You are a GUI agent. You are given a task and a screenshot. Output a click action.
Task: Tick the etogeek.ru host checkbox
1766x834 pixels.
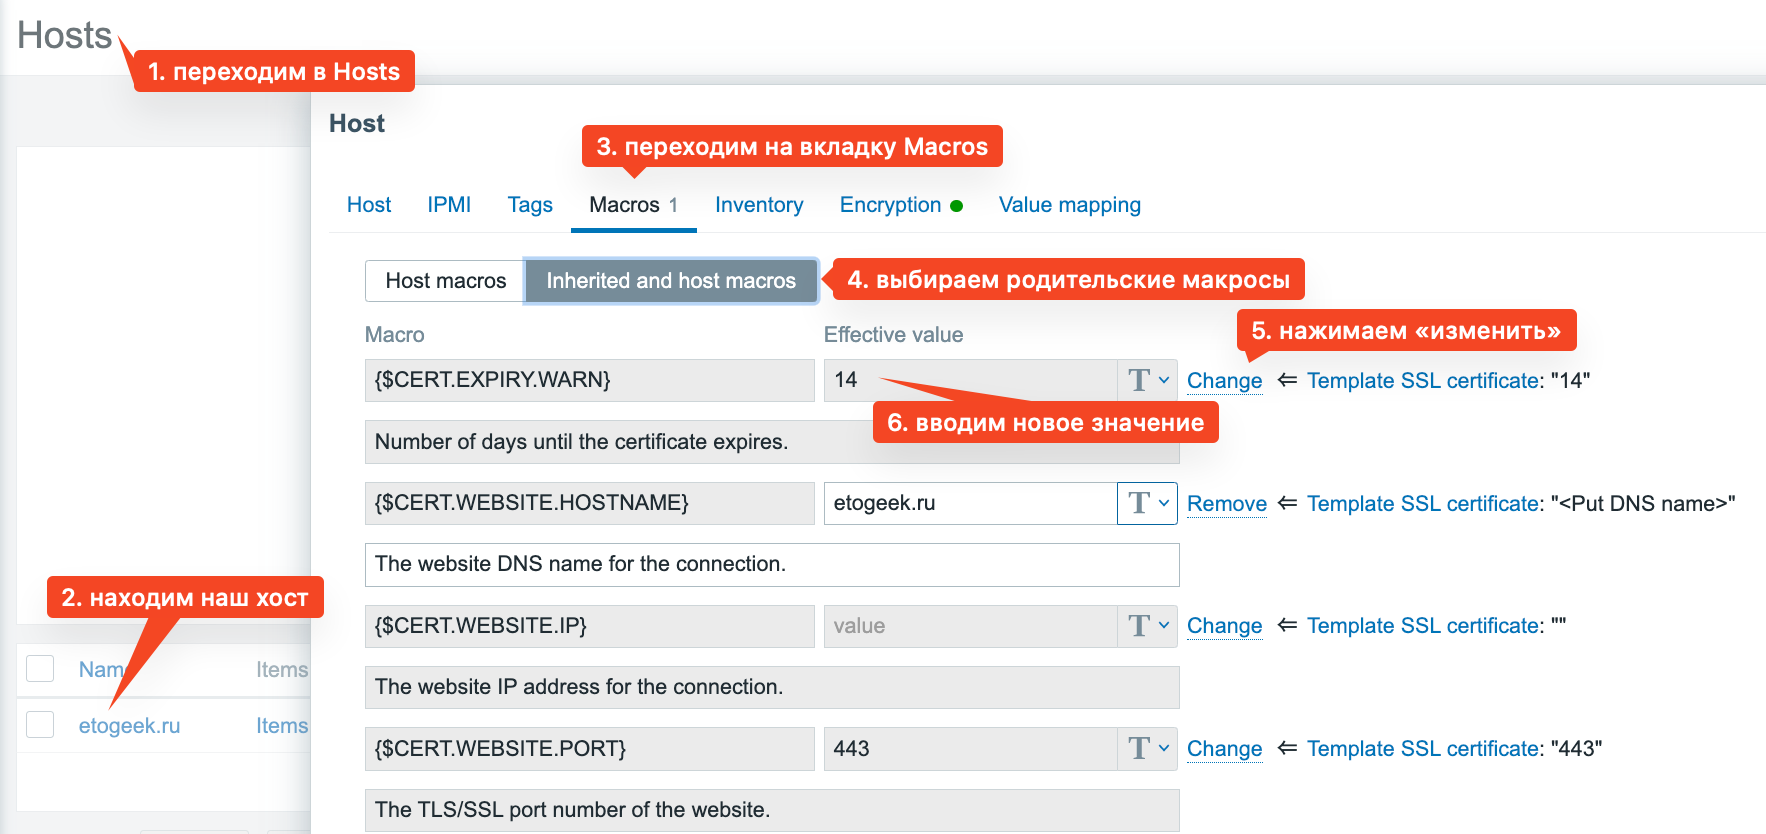[40, 725]
